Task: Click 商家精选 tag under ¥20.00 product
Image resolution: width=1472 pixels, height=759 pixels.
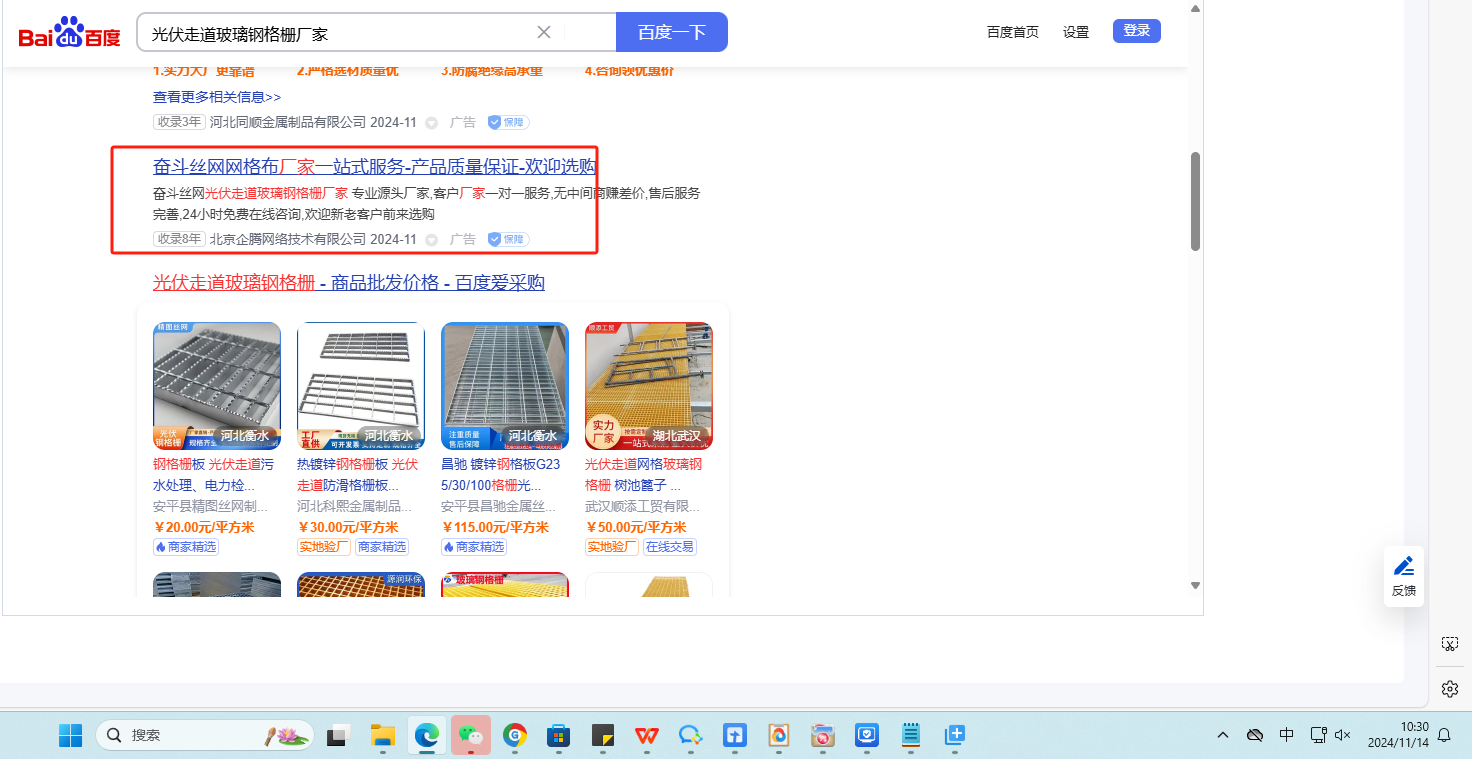Action: pyautogui.click(x=186, y=547)
